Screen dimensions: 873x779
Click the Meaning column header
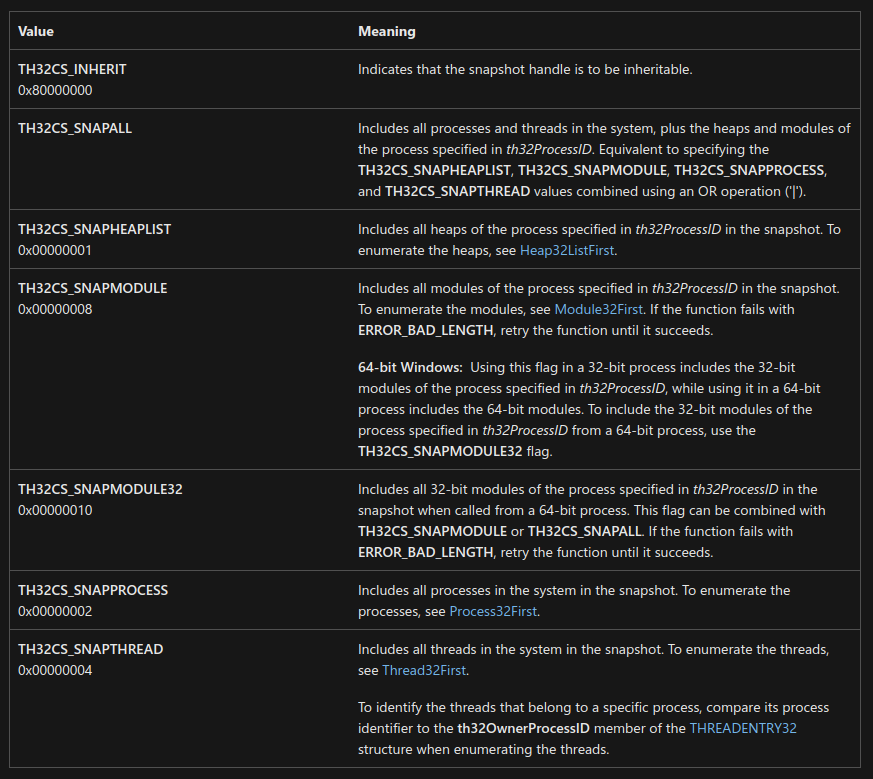pos(386,31)
